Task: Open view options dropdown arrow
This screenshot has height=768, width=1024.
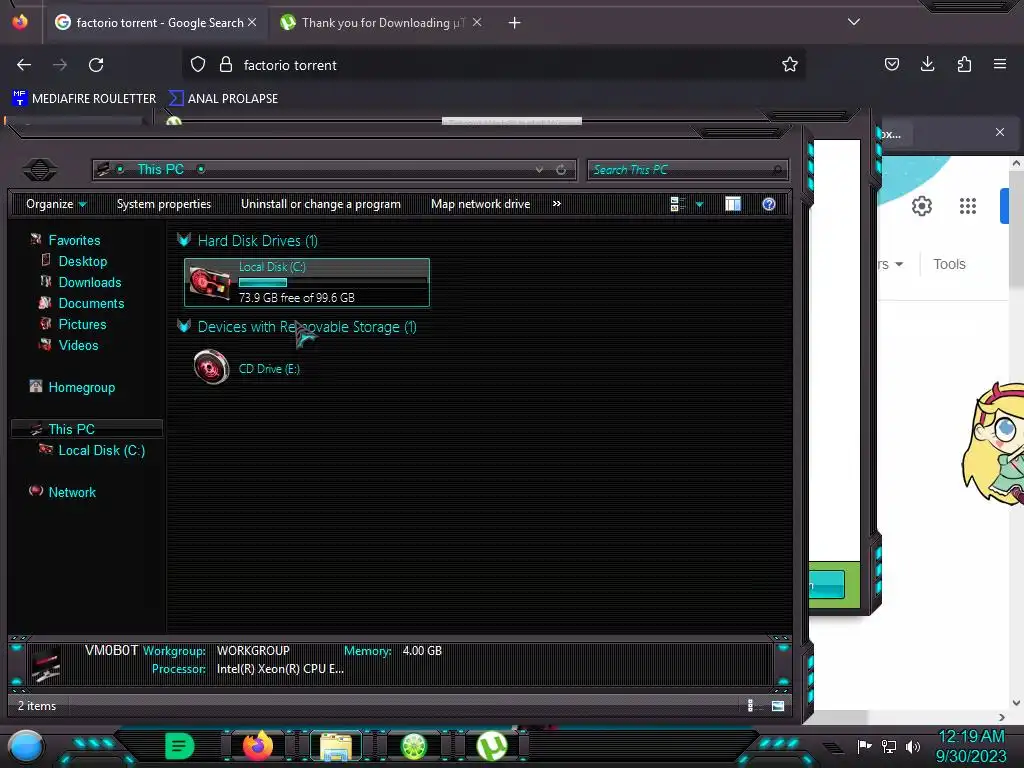Action: point(699,204)
